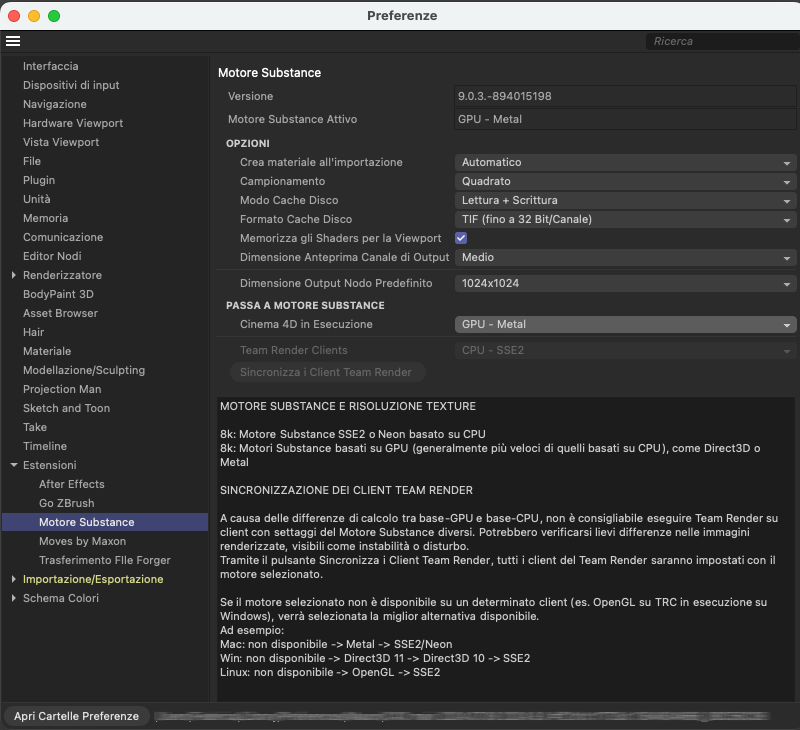The height and width of the screenshot is (730, 800).
Task: Select Go ZBrush in sidebar
Action: [x=67, y=503]
